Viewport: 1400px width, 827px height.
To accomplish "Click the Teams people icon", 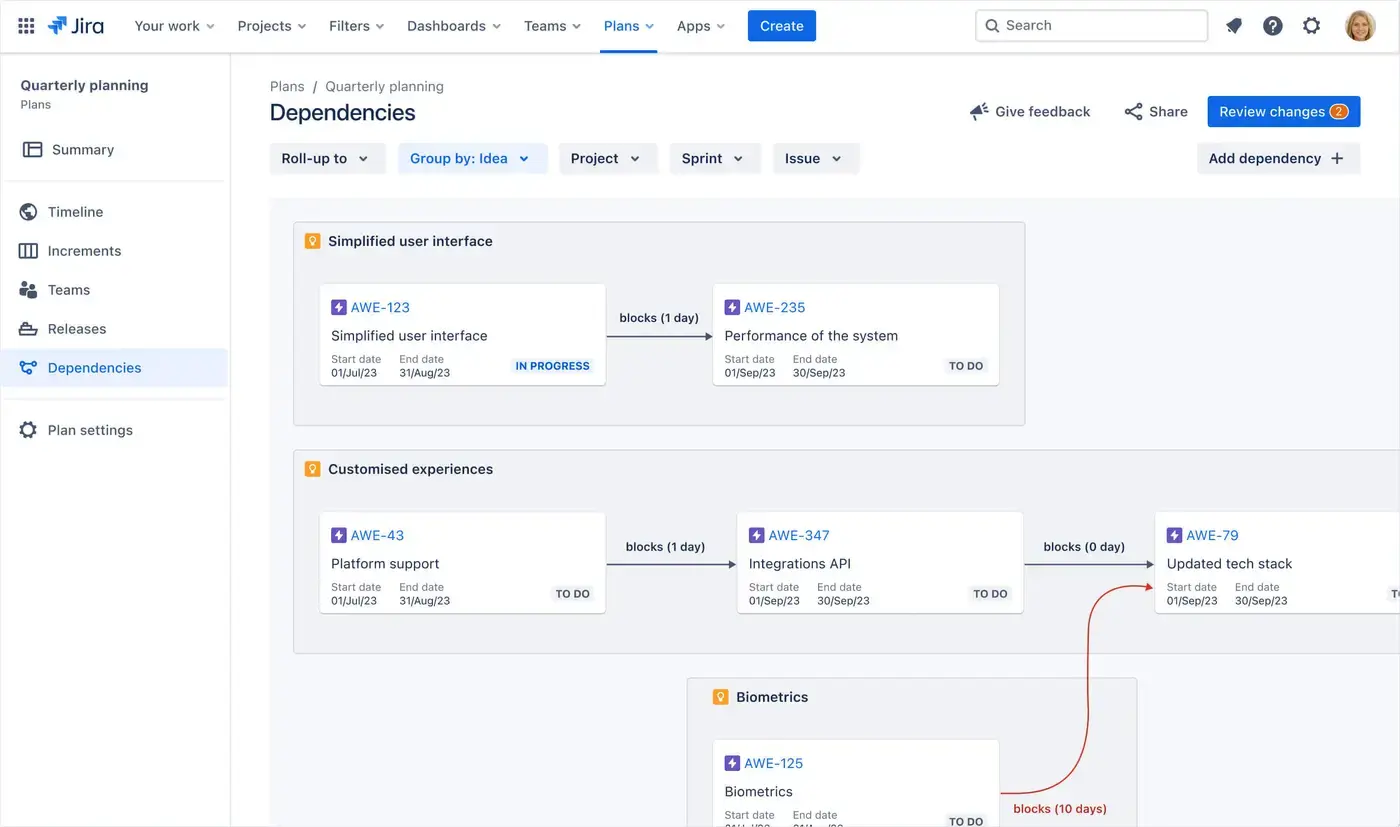I will click(28, 290).
